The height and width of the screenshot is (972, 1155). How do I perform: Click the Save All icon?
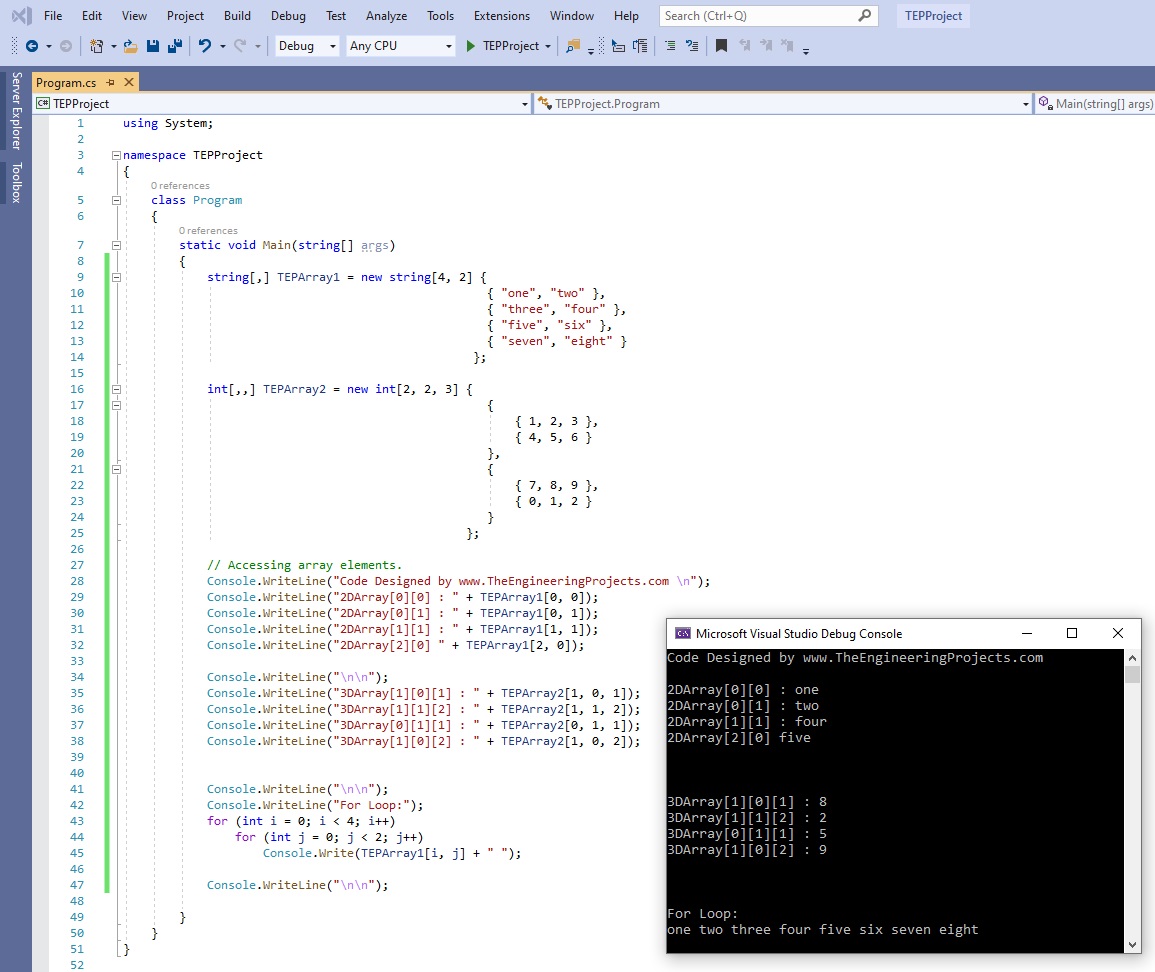click(x=174, y=46)
